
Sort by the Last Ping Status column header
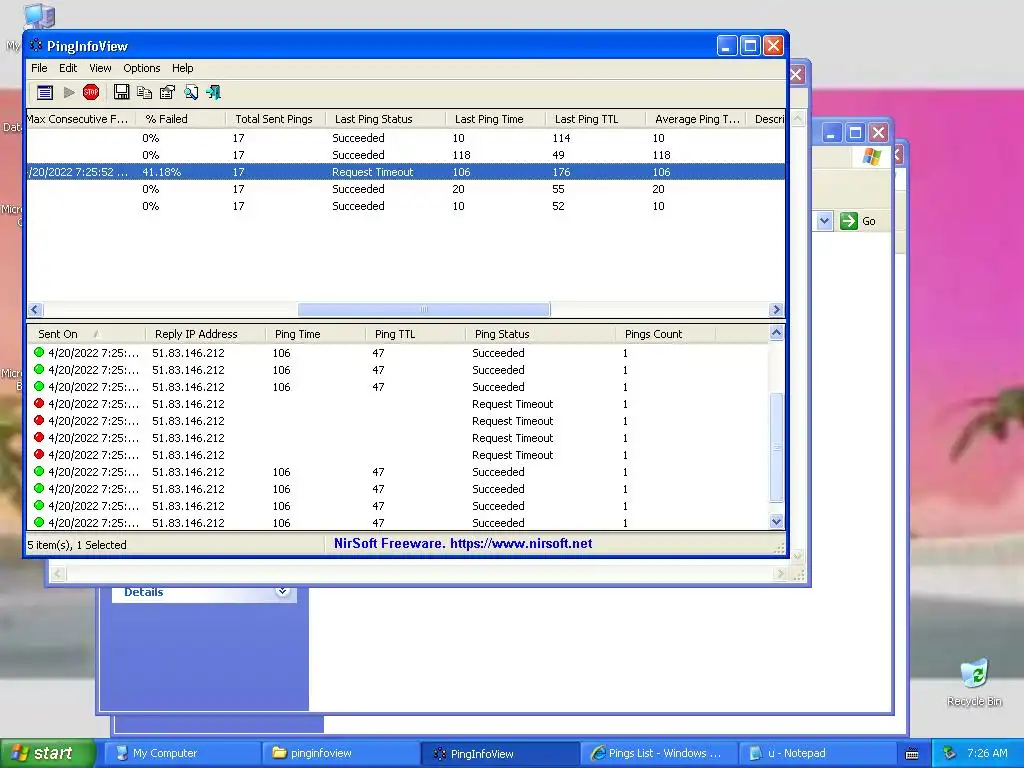click(x=385, y=119)
